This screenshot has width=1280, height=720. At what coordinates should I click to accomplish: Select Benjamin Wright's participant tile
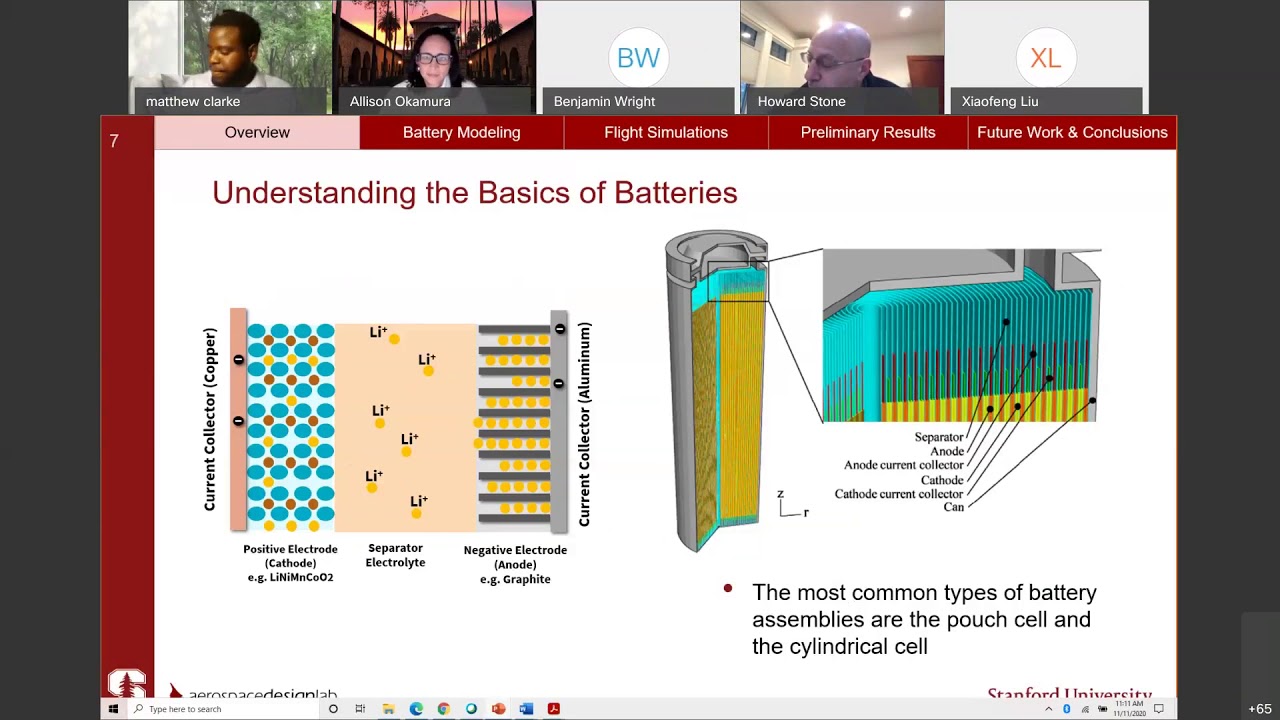coord(638,57)
